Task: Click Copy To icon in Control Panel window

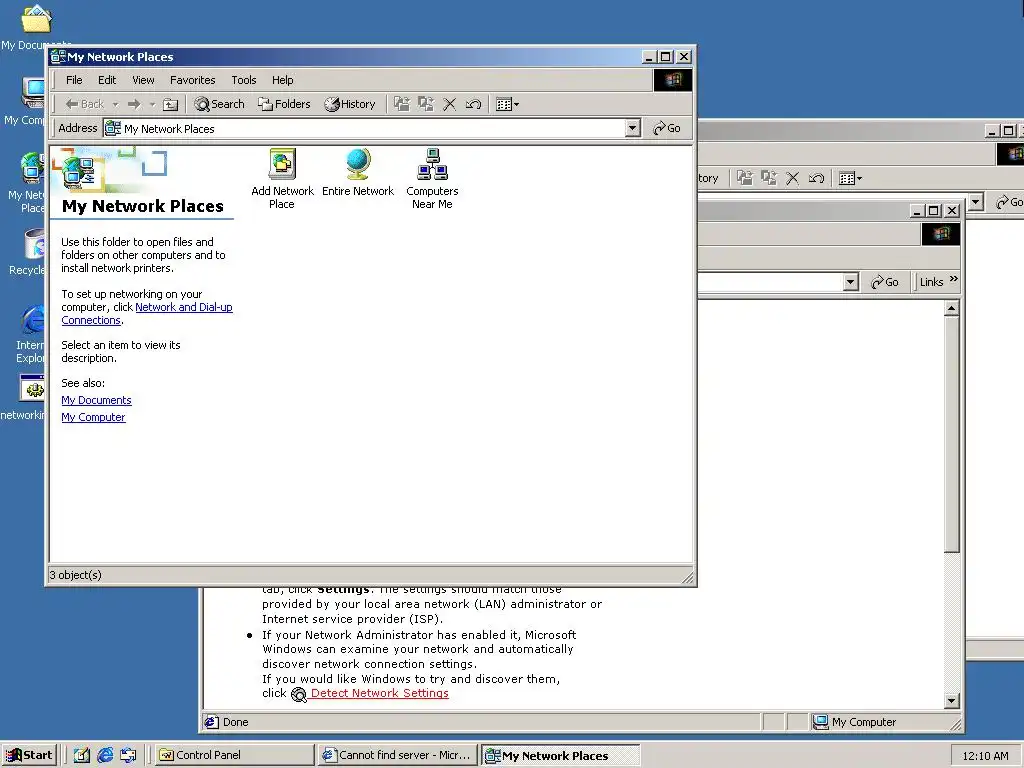Action: point(769,178)
